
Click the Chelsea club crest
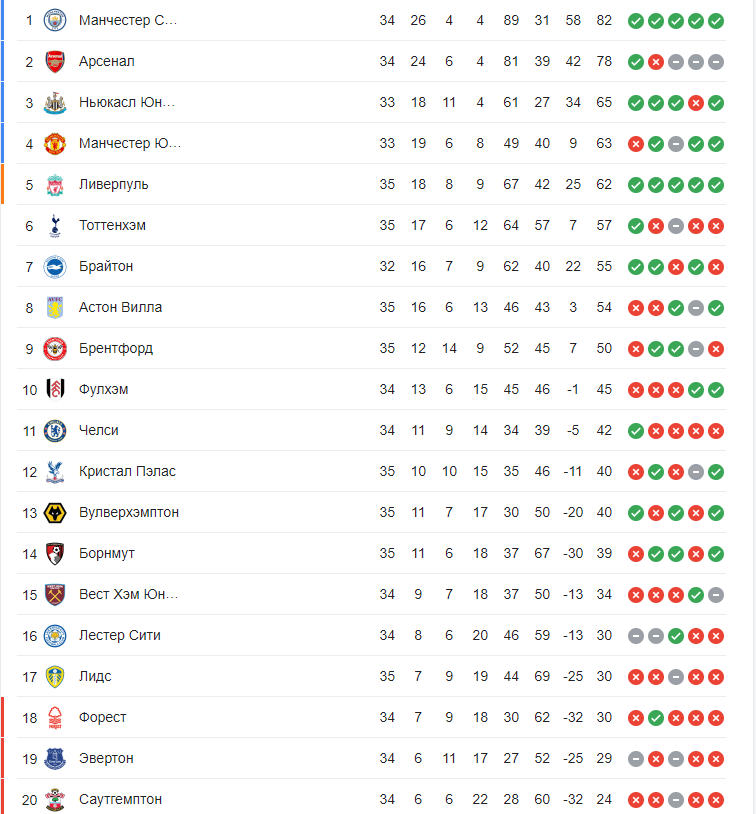coord(55,431)
